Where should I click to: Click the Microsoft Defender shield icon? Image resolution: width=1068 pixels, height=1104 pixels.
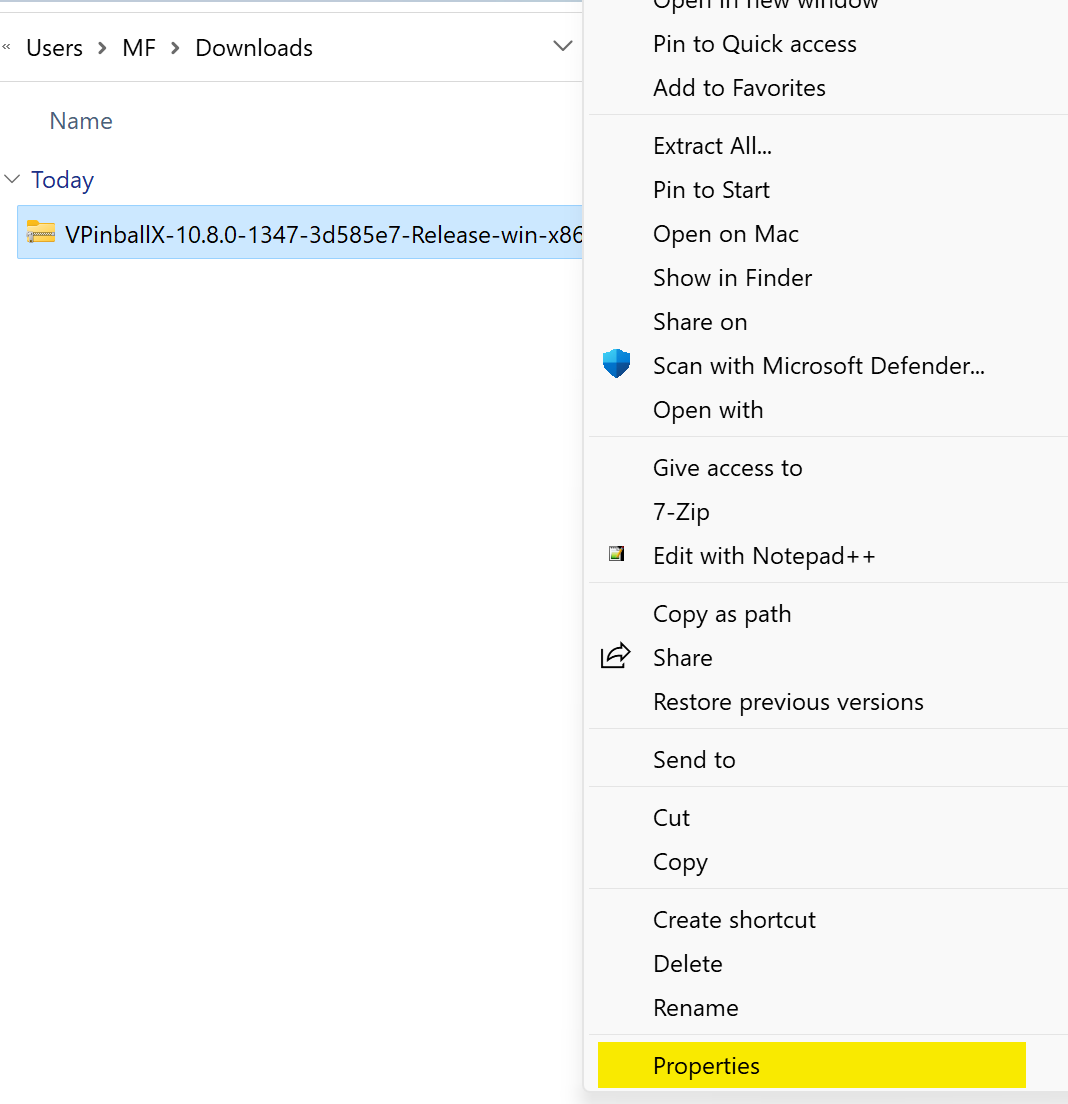click(615, 364)
